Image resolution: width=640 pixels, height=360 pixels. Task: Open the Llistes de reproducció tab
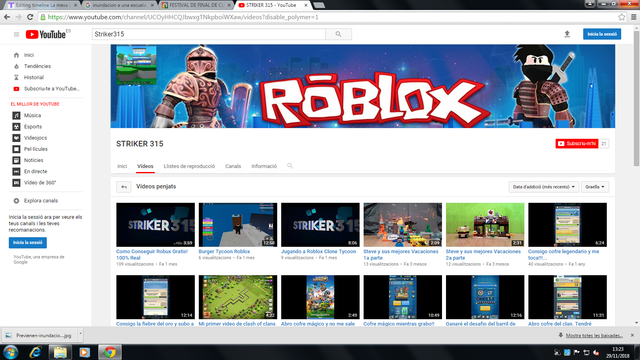tap(189, 166)
